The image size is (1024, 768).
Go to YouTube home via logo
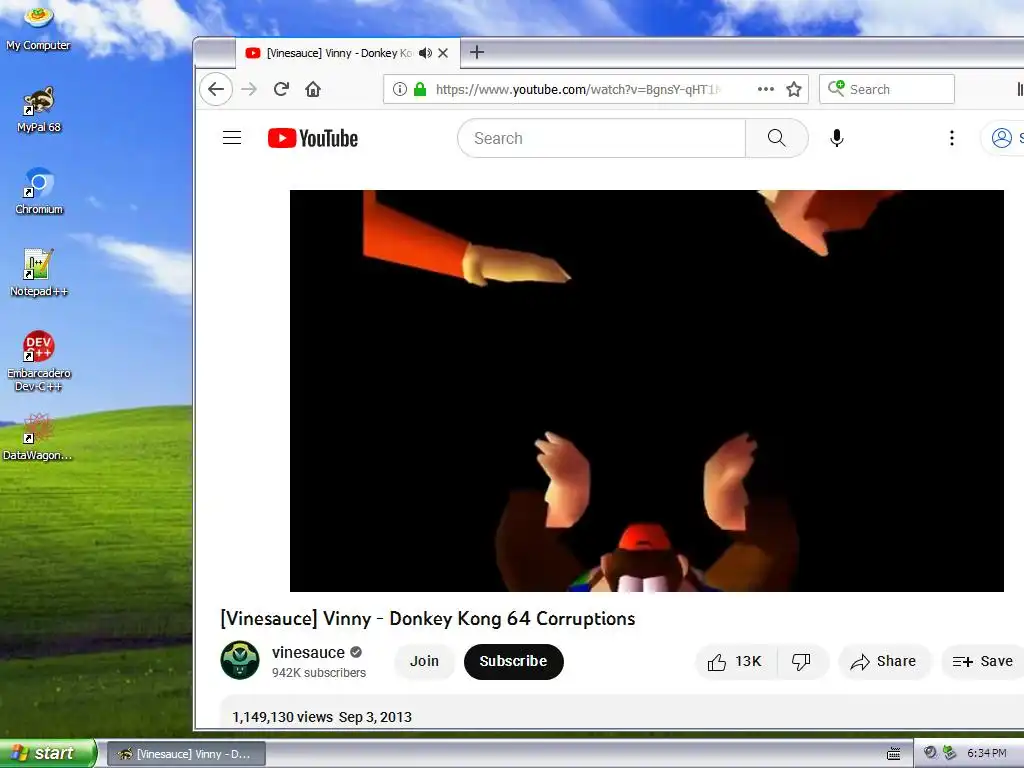(313, 138)
